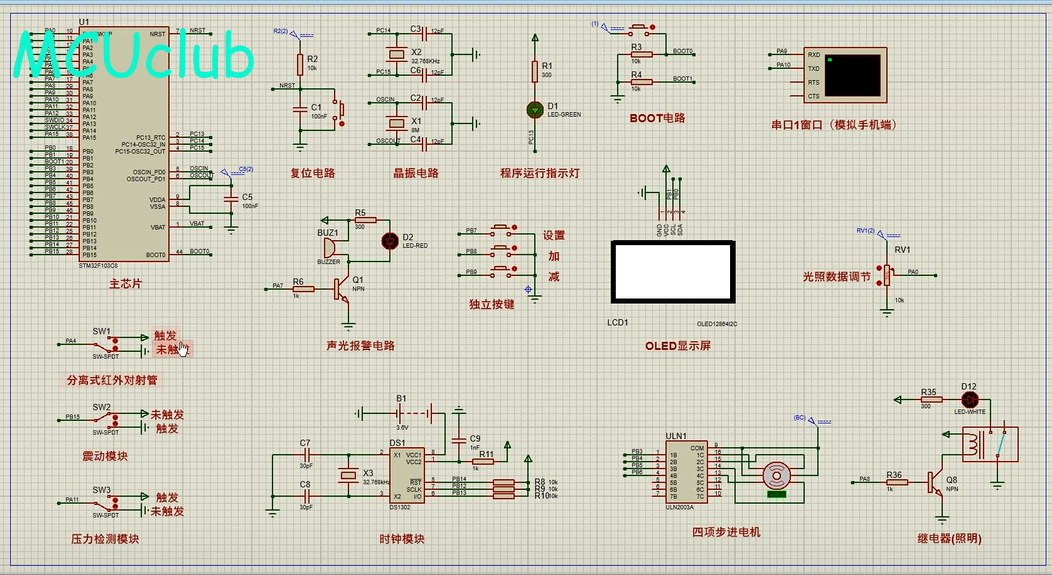Click the OLED显示屏 label
1052x575 pixels.
pyautogui.click(x=678, y=346)
